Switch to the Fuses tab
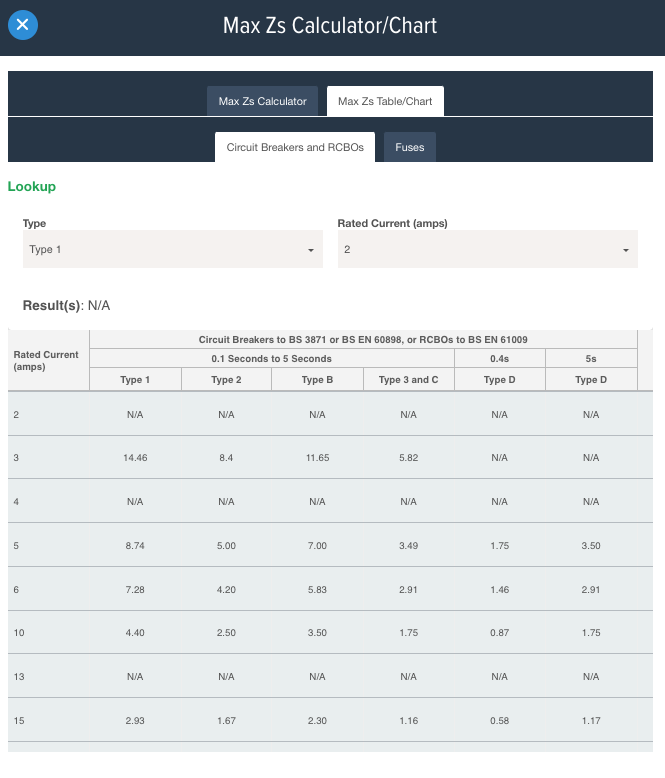Screen dimensions: 665x778 [x=410, y=147]
